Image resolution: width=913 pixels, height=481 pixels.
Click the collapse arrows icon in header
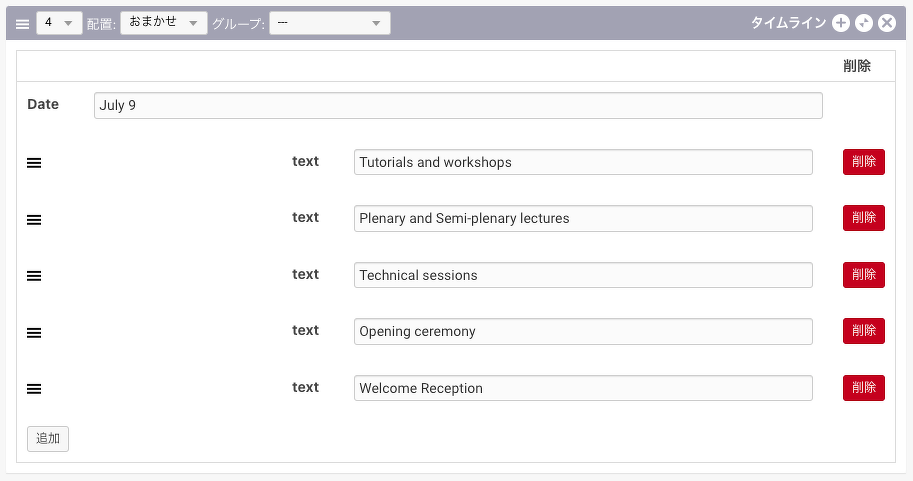point(864,23)
